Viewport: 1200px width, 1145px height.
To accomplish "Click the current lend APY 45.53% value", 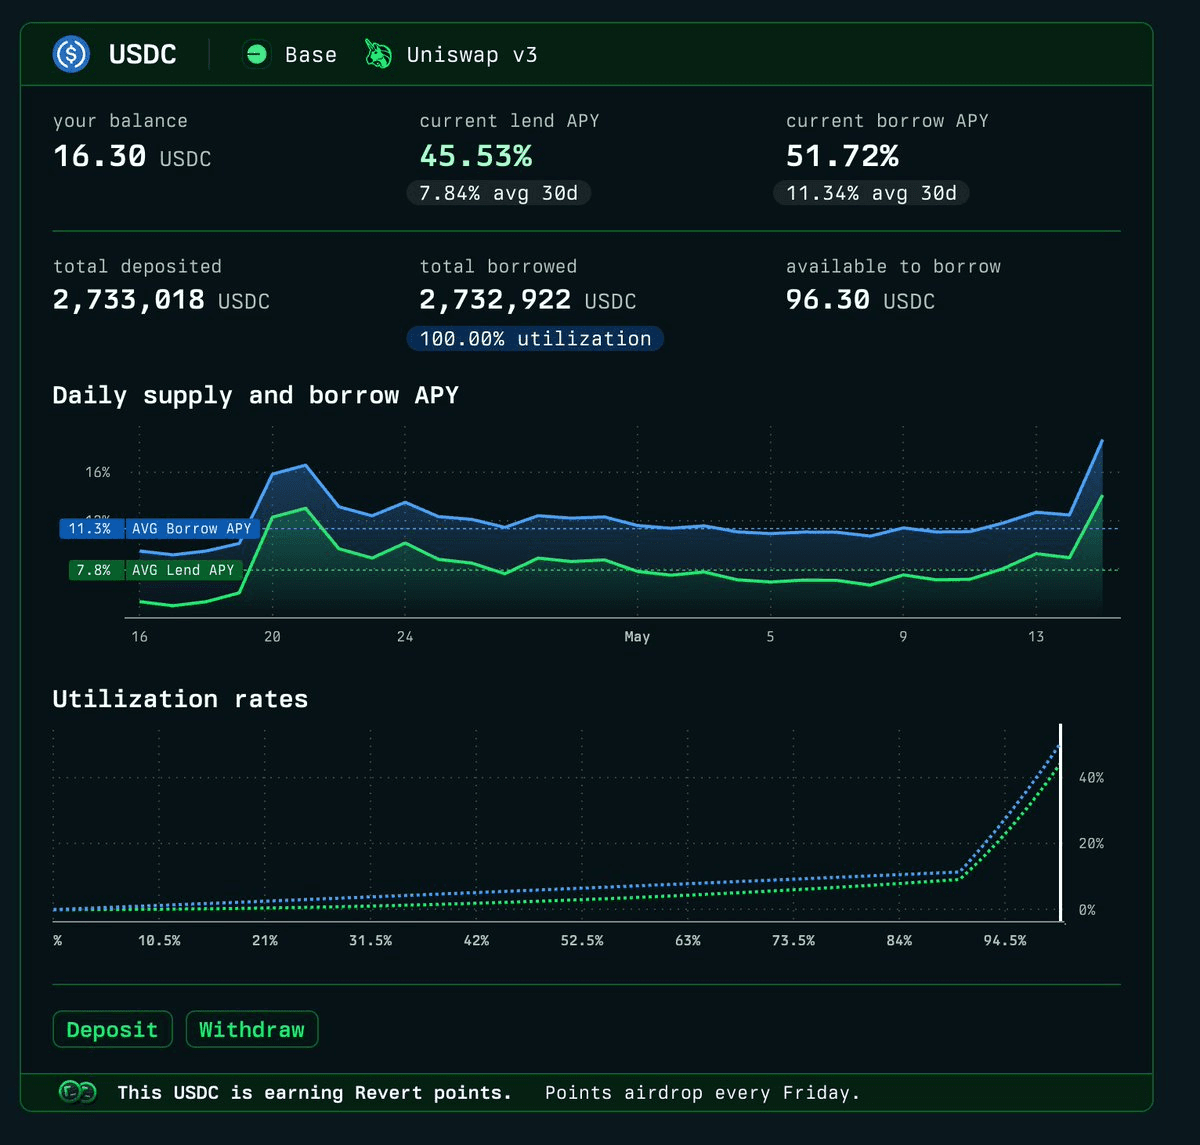I will tap(476, 156).
